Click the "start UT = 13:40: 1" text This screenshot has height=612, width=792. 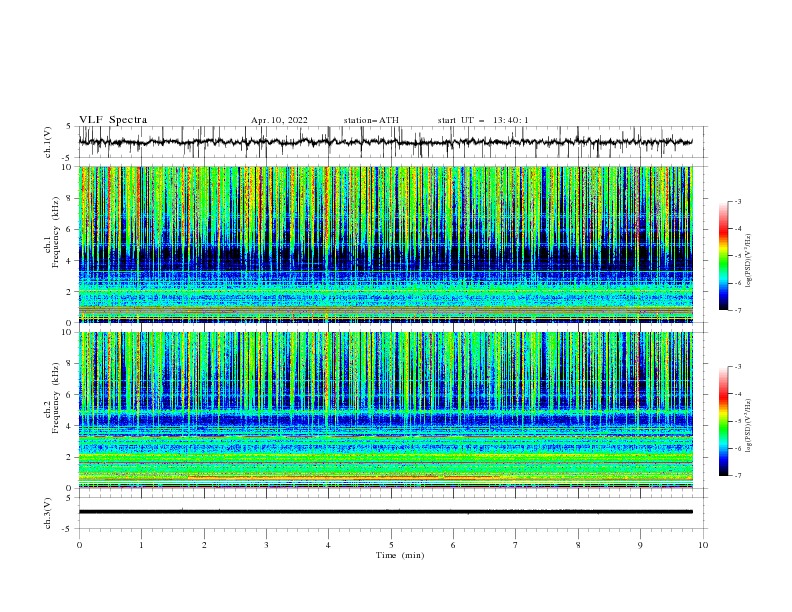483,120
